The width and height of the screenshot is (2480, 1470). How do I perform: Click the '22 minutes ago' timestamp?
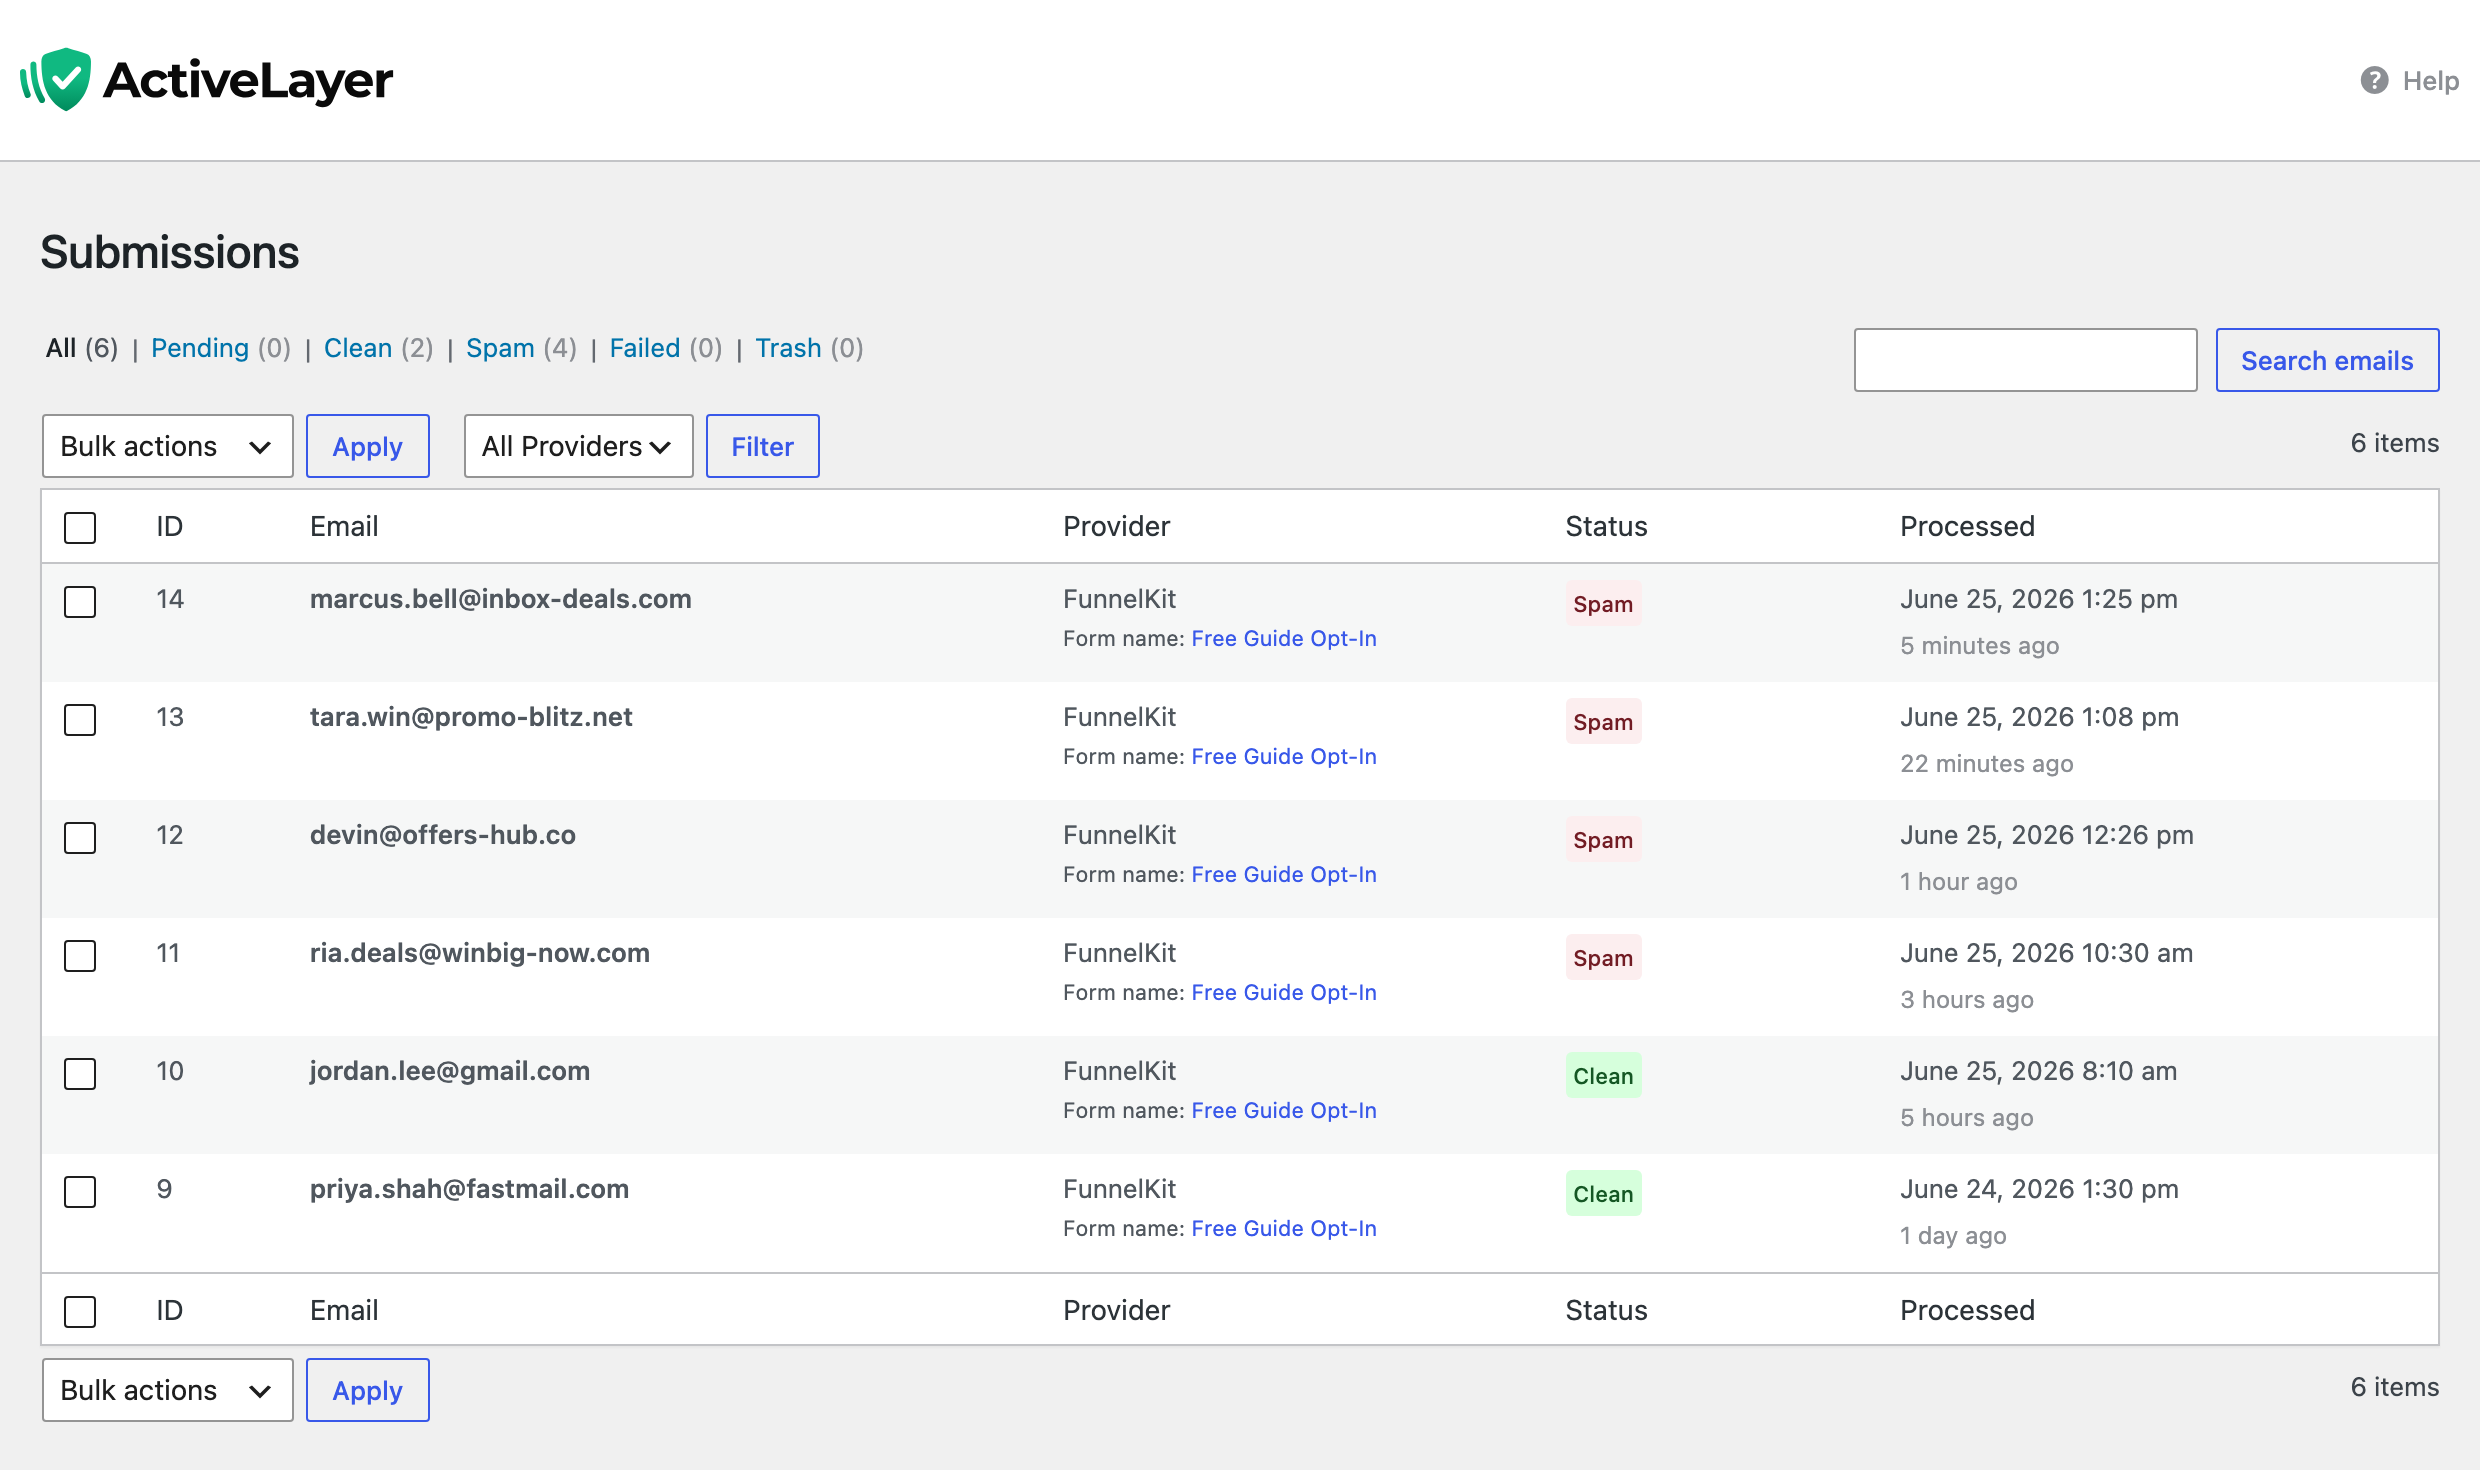[x=1986, y=763]
